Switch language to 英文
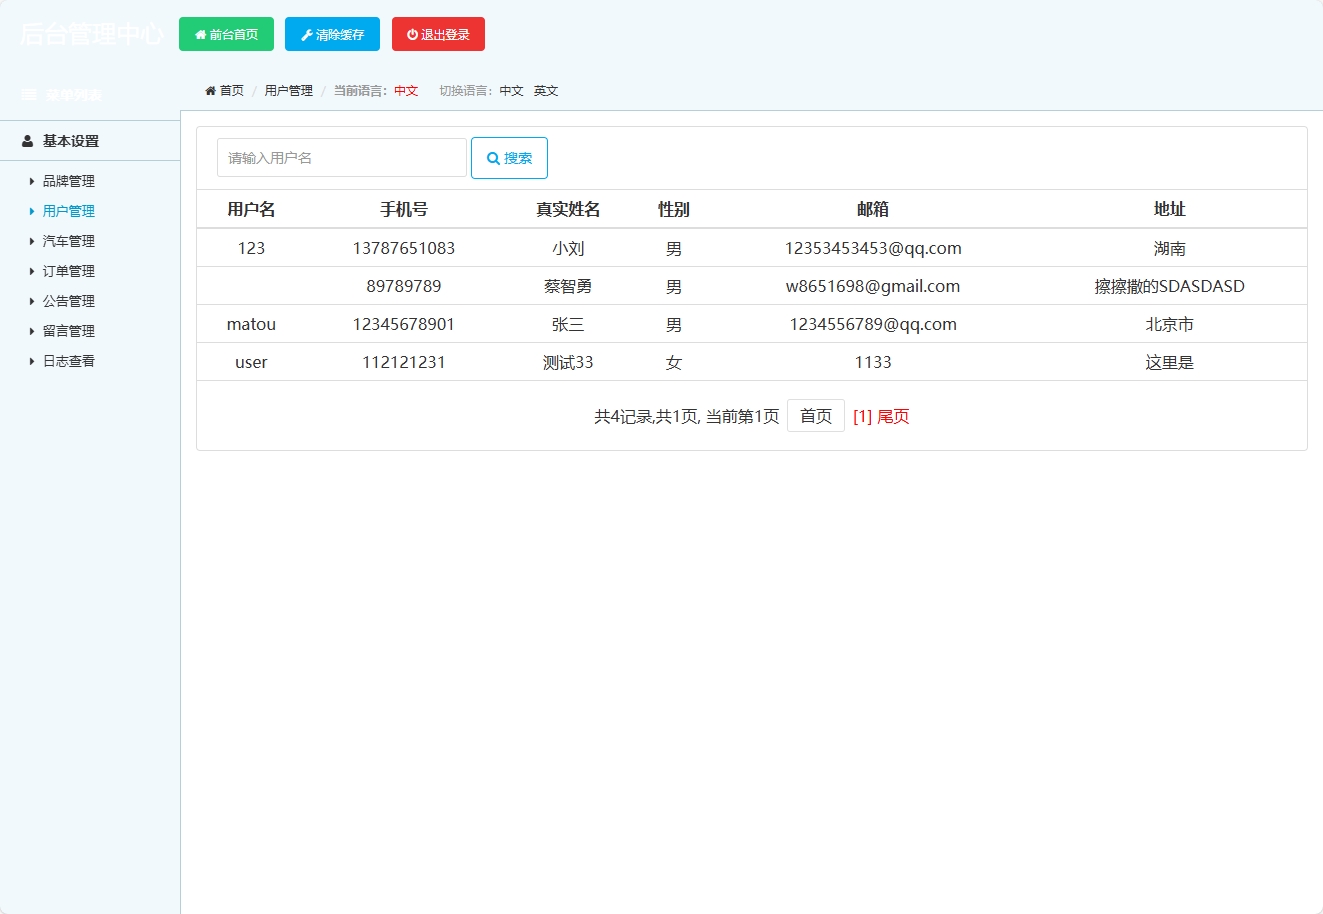This screenshot has height=914, width=1323. tap(545, 90)
